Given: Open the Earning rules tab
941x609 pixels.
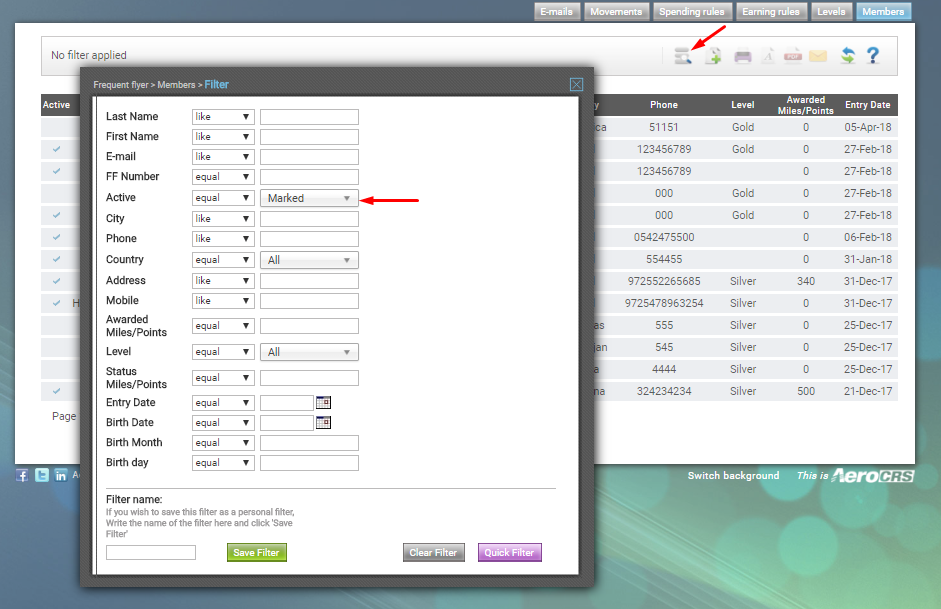Looking at the screenshot, I should (771, 12).
